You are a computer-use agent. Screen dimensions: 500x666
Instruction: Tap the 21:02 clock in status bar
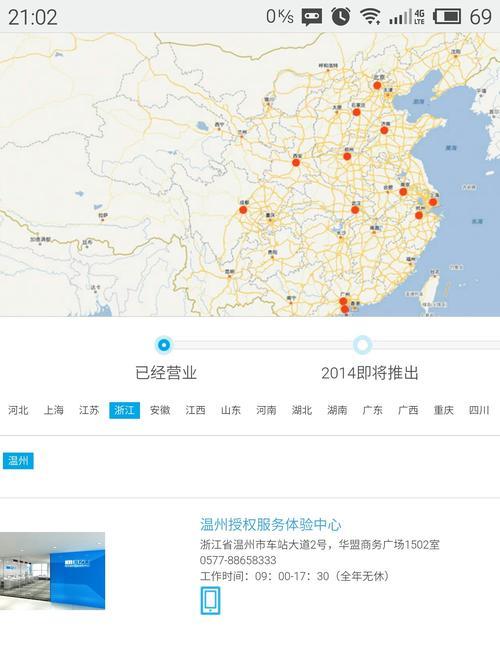coord(33,17)
